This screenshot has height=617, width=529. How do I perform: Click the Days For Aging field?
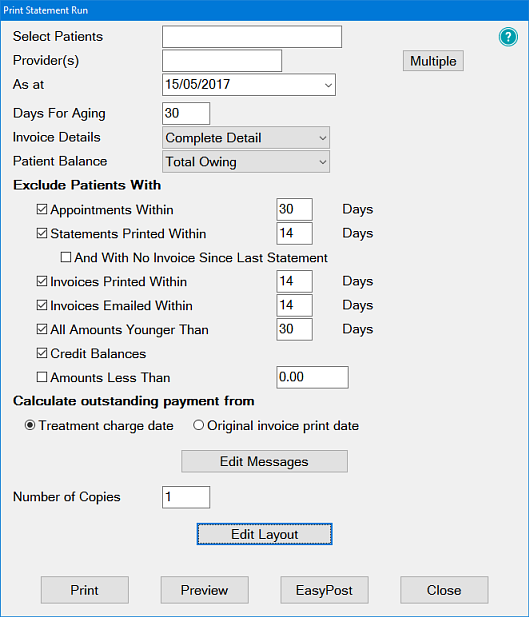(x=186, y=113)
